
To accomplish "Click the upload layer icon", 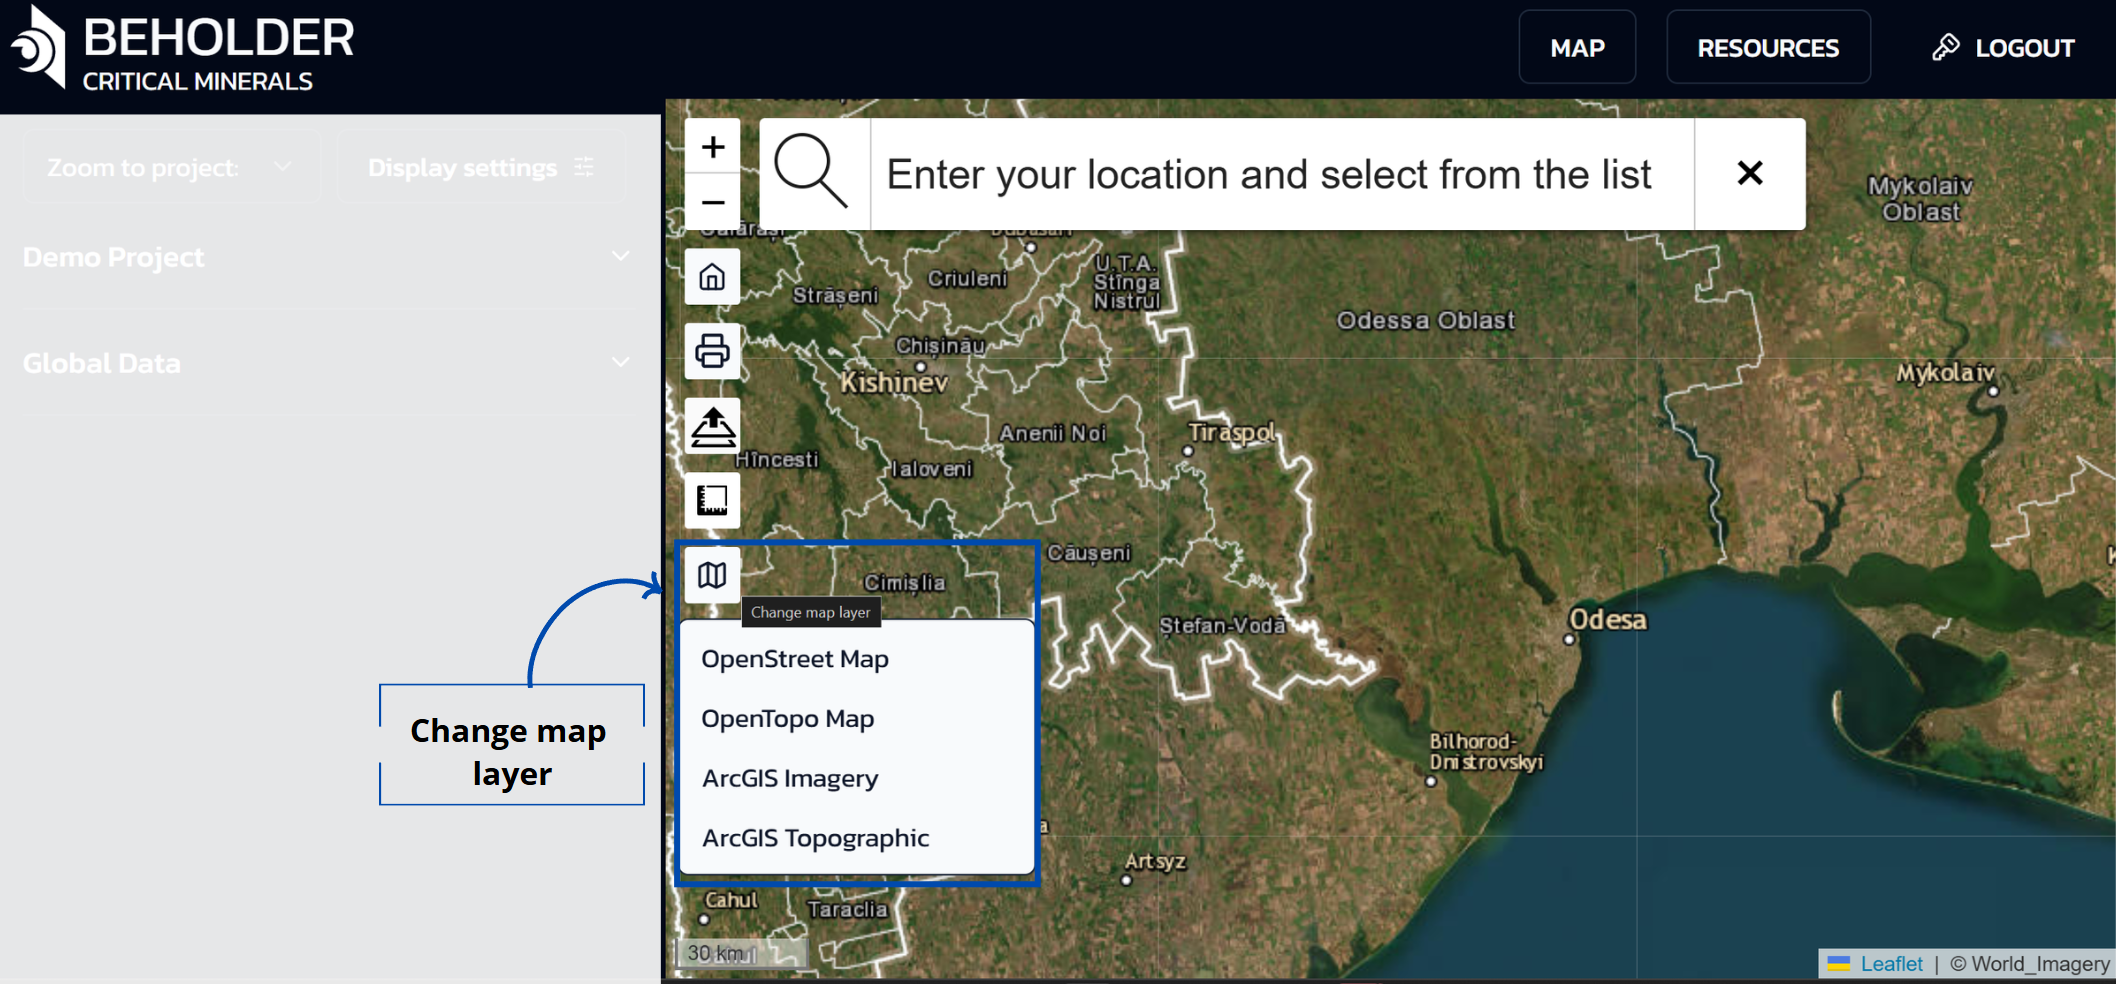I will 712,426.
